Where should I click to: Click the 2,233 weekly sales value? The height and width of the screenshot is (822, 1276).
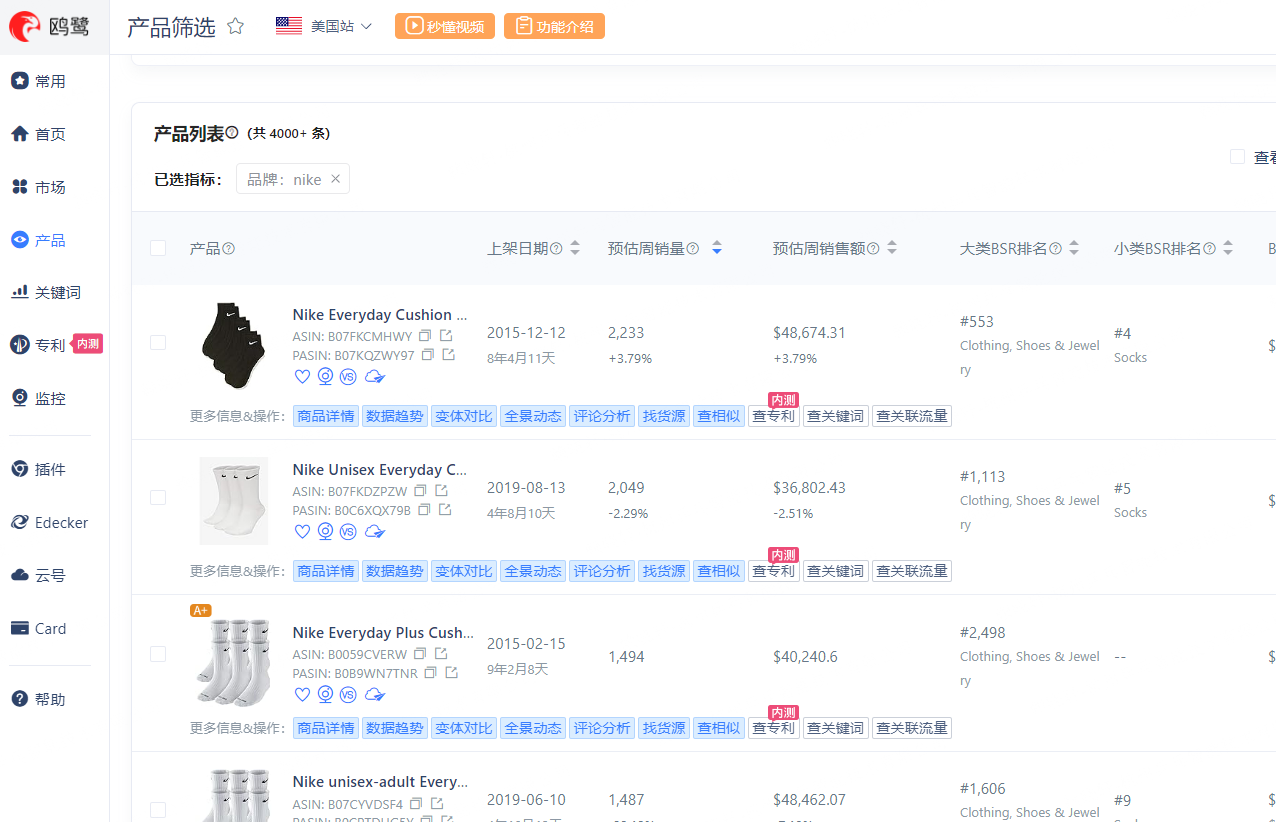626,332
